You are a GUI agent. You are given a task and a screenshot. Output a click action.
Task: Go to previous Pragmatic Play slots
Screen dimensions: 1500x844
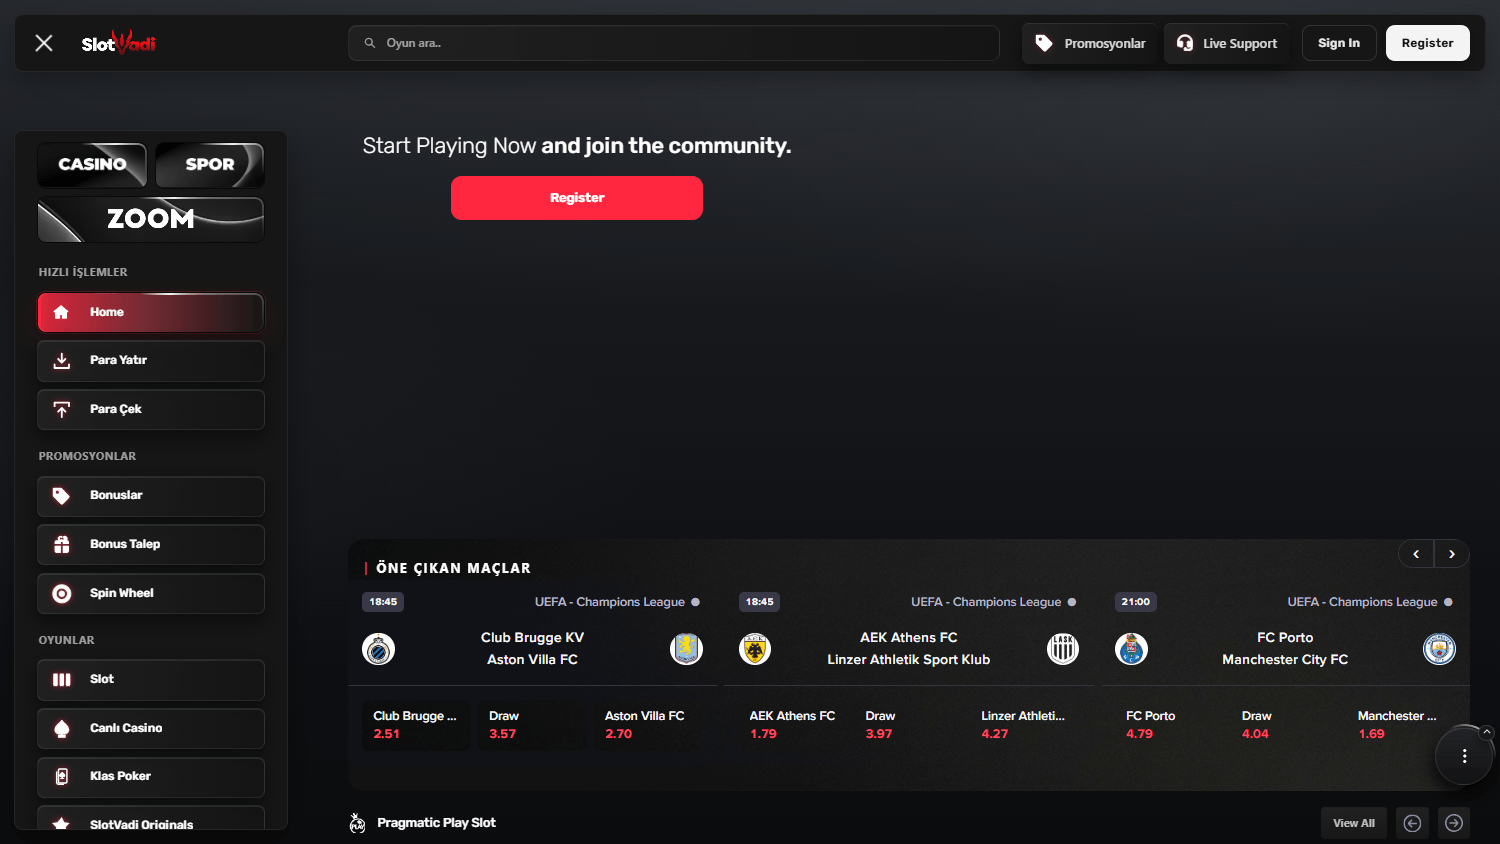1412,823
